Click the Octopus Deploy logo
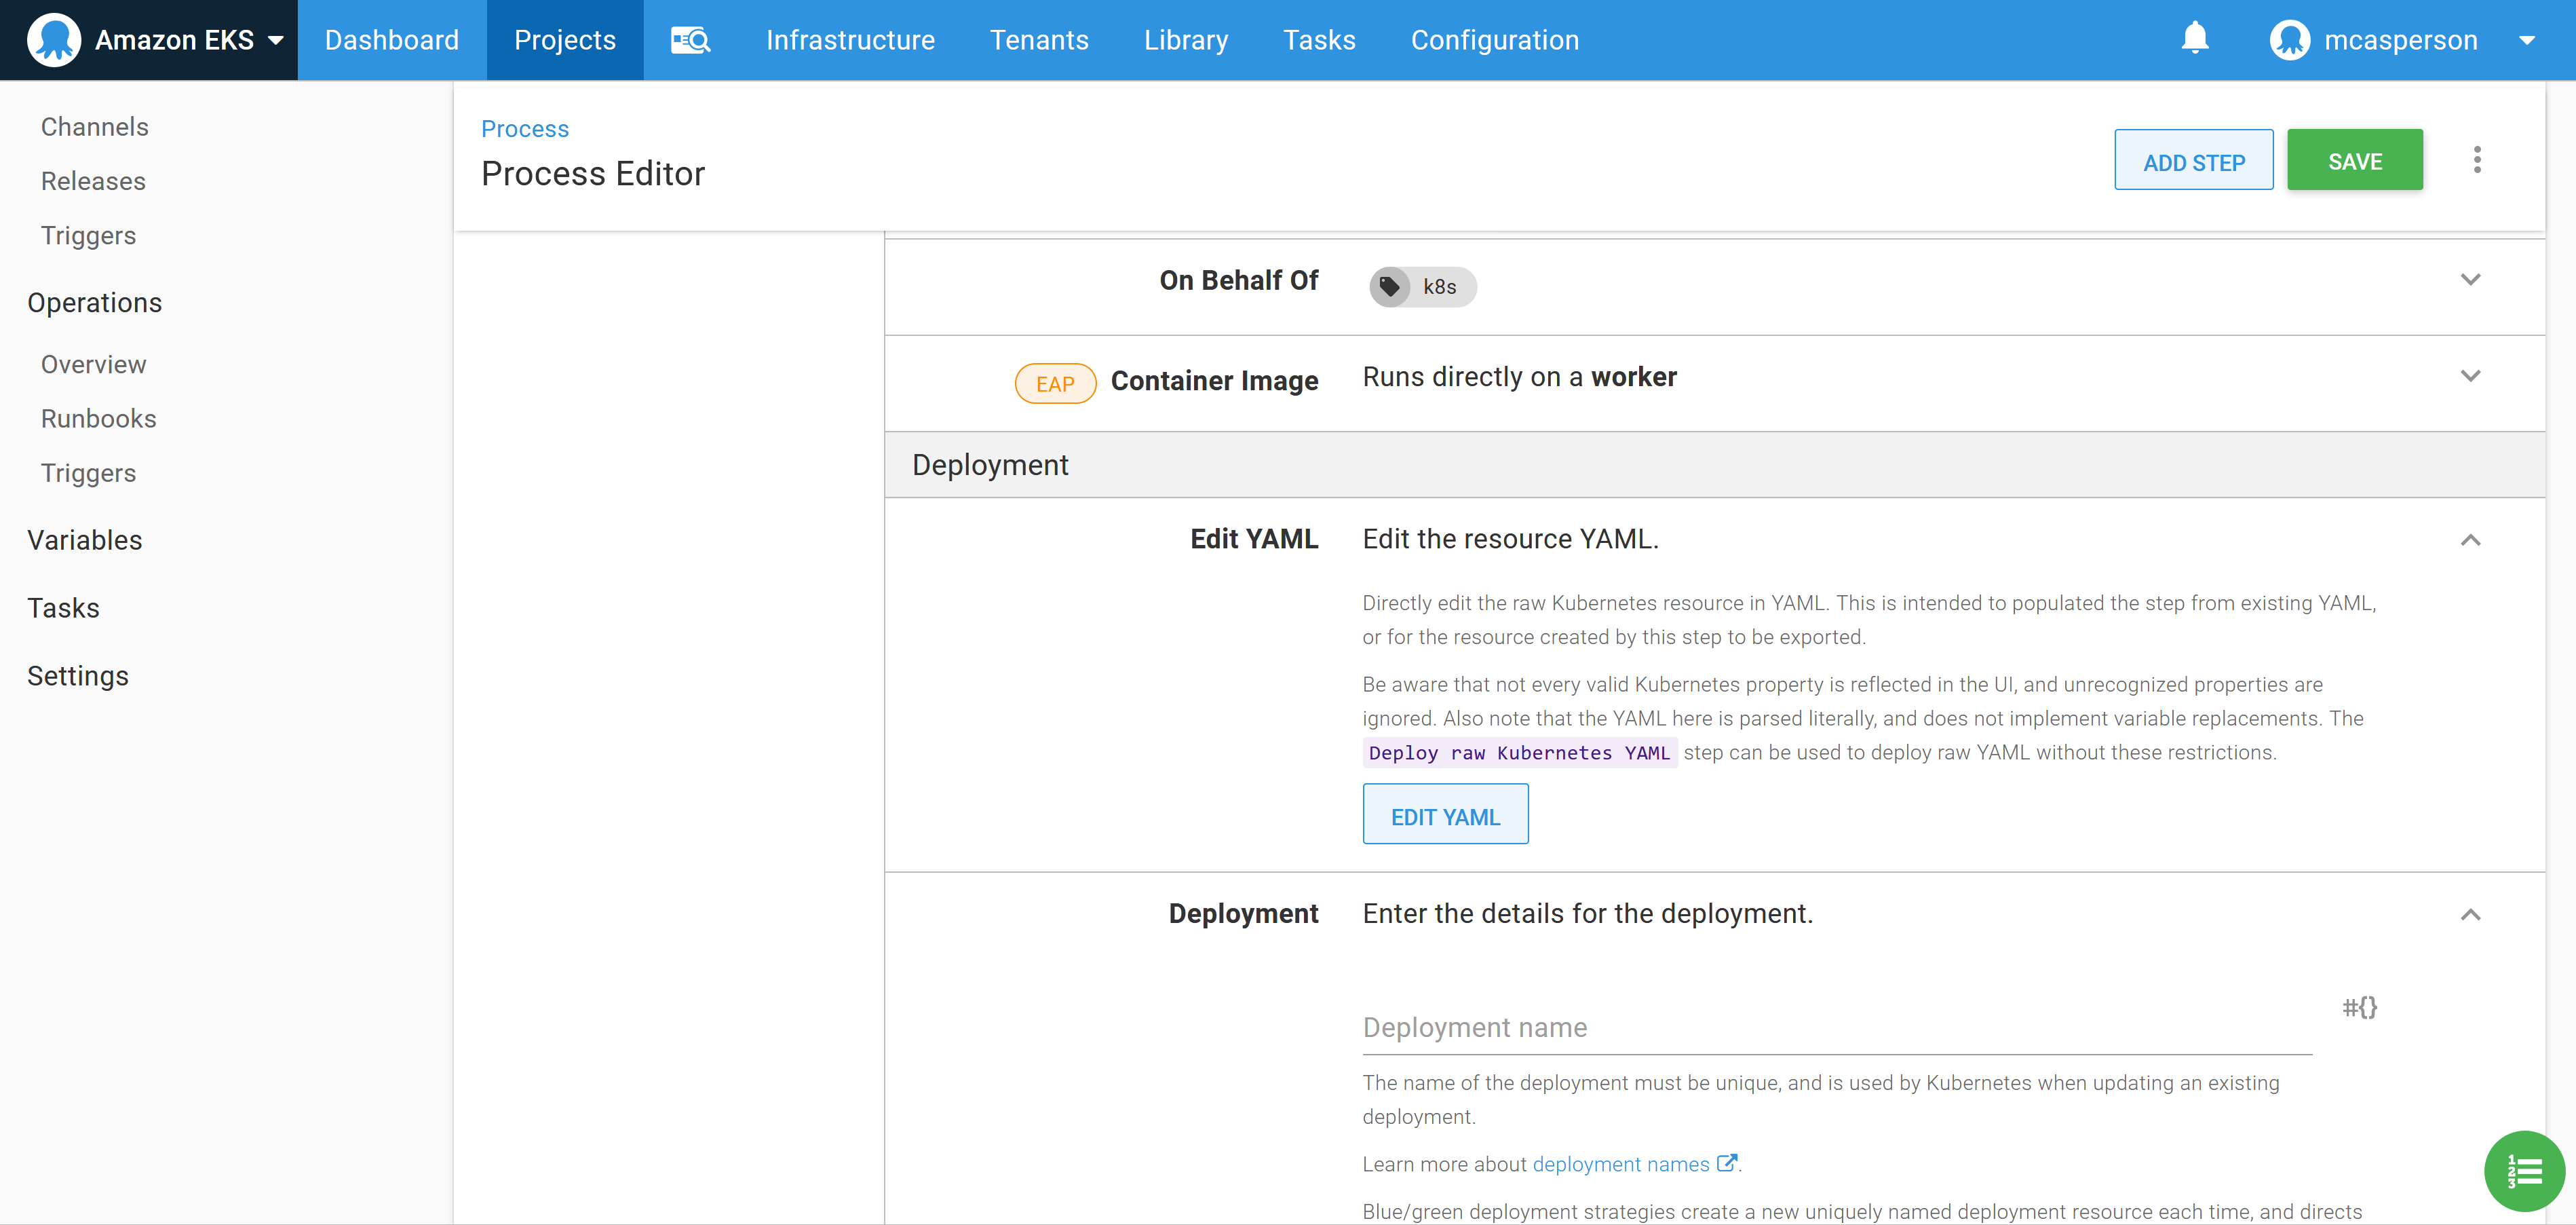Image resolution: width=2576 pixels, height=1225 pixels. click(x=55, y=40)
